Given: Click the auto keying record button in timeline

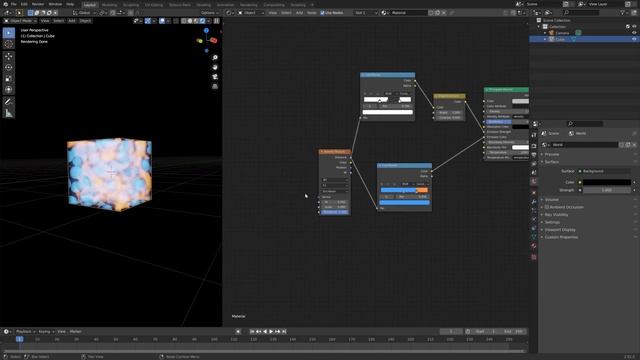Looking at the screenshot, I should 238,332.
